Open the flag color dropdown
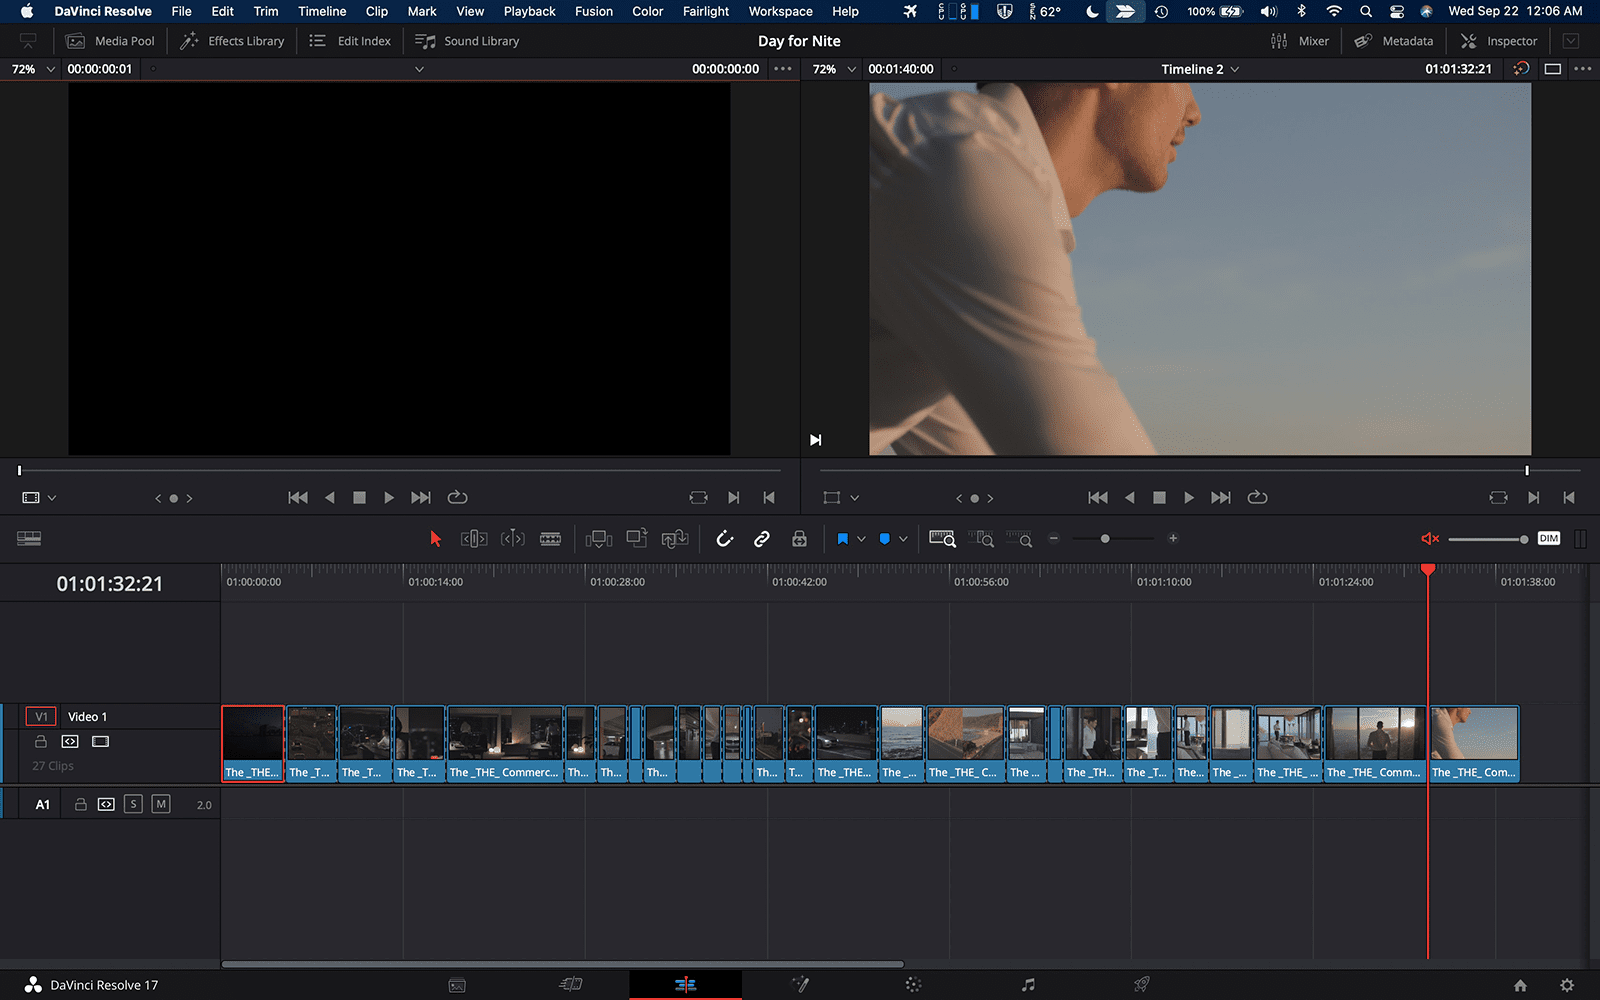The image size is (1600, 1000). click(863, 538)
